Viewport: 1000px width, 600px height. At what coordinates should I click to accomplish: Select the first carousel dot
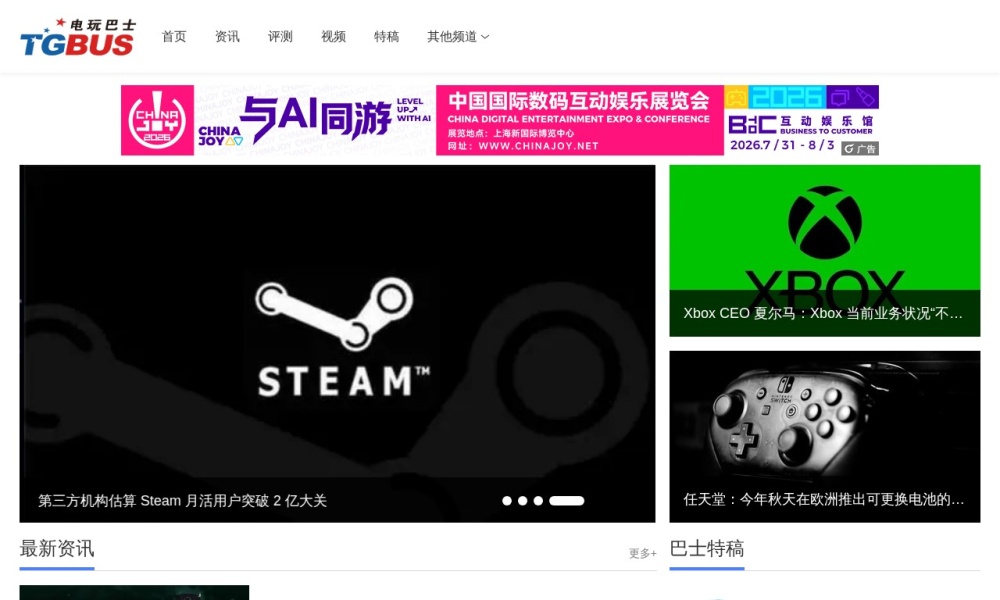tap(507, 501)
